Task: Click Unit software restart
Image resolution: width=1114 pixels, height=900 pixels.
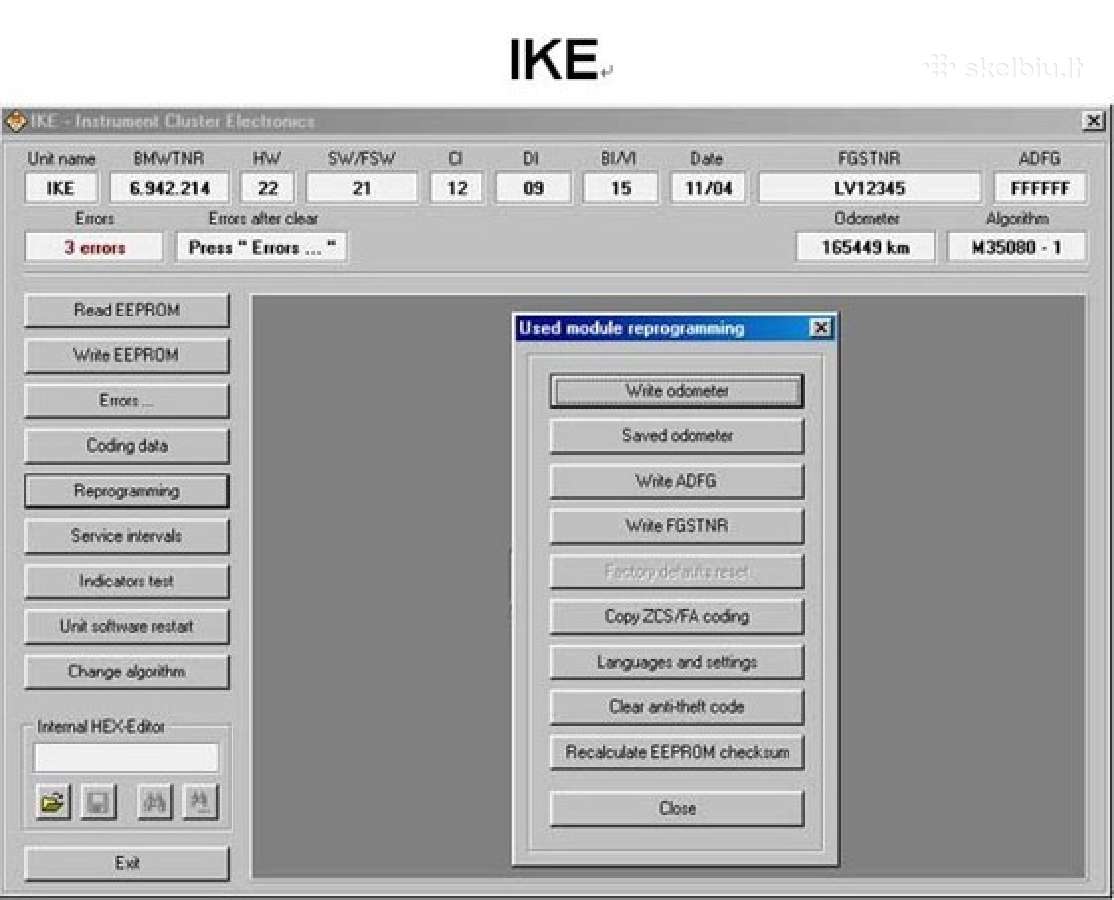Action: (126, 627)
